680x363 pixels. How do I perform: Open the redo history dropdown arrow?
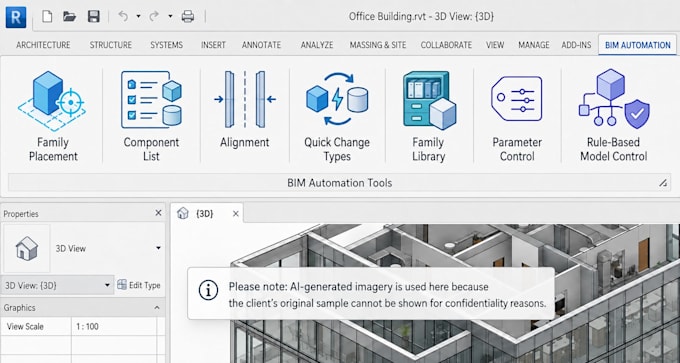170,16
